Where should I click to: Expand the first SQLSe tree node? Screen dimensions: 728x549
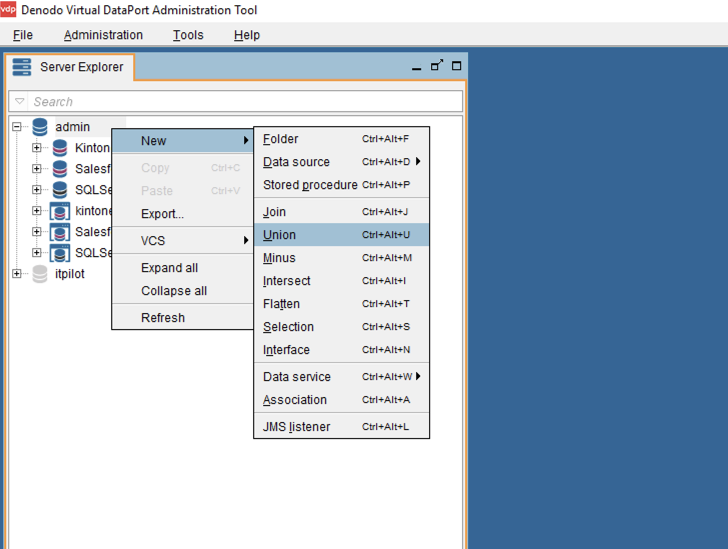pyautogui.click(x=37, y=190)
